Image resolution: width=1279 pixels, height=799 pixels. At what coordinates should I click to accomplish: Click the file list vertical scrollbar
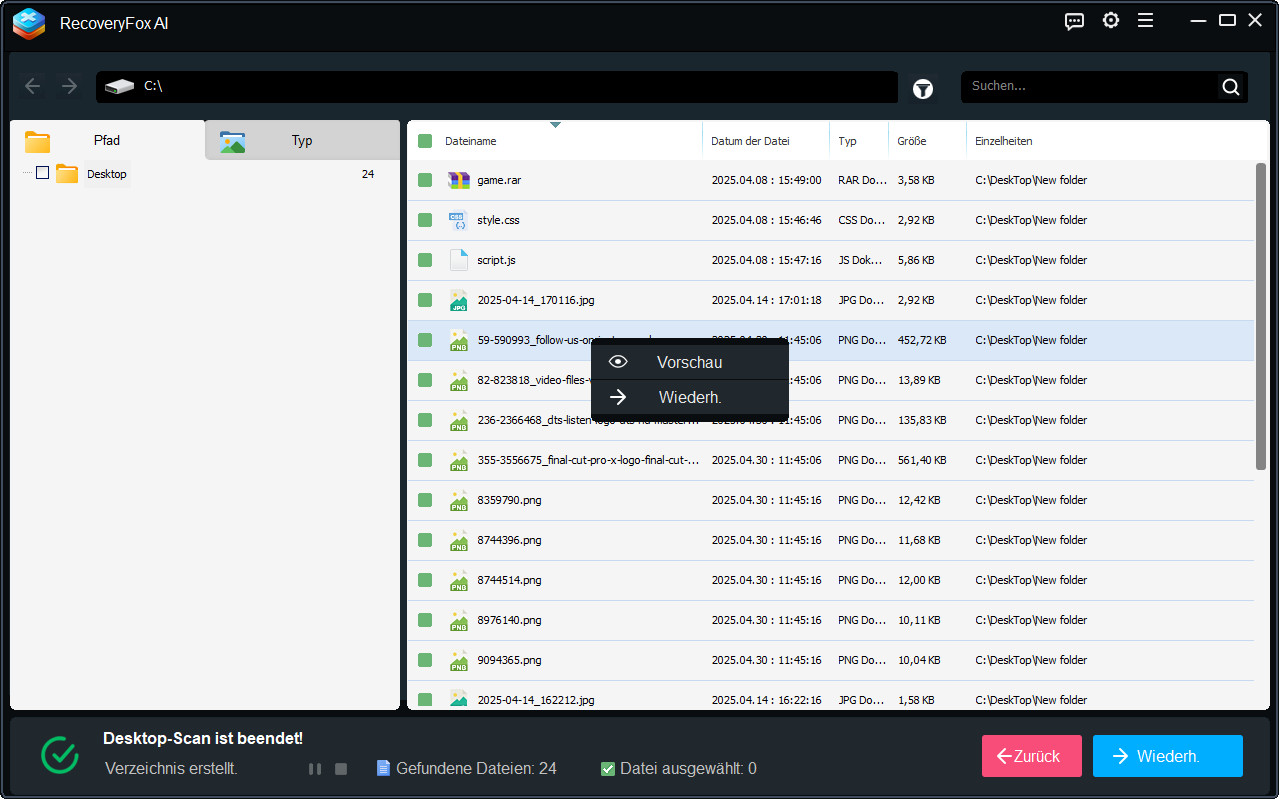click(1261, 316)
